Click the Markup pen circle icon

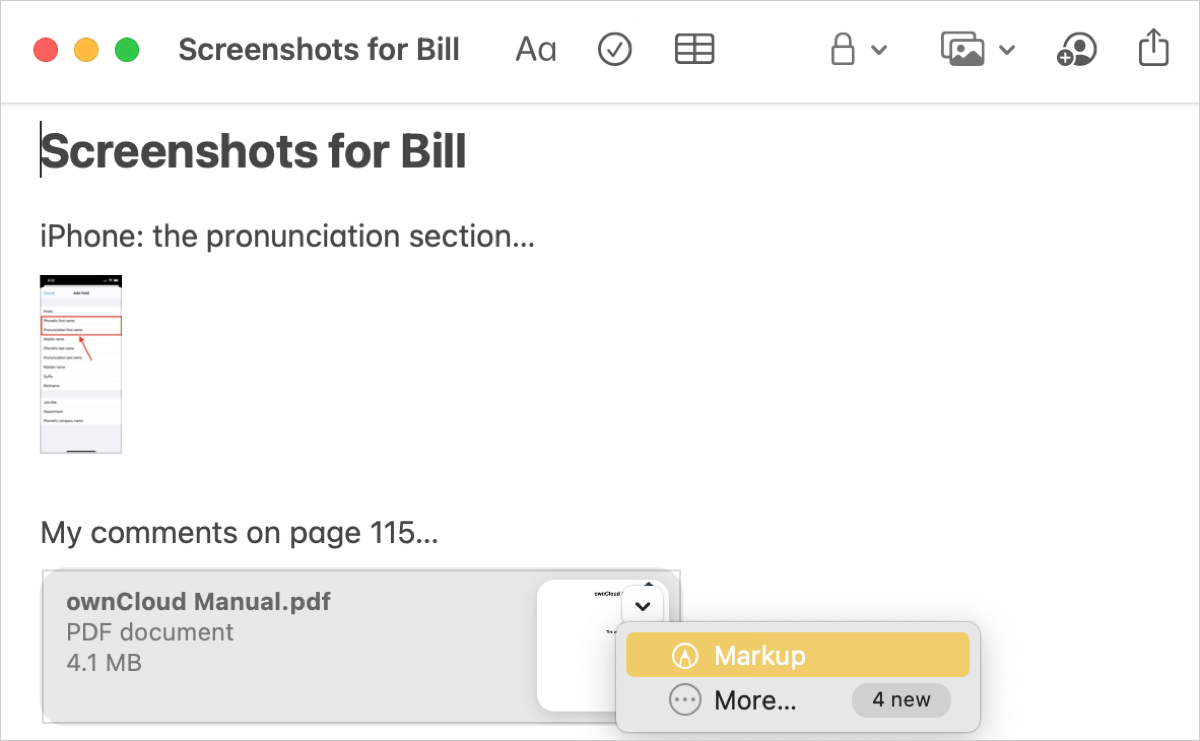(685, 656)
